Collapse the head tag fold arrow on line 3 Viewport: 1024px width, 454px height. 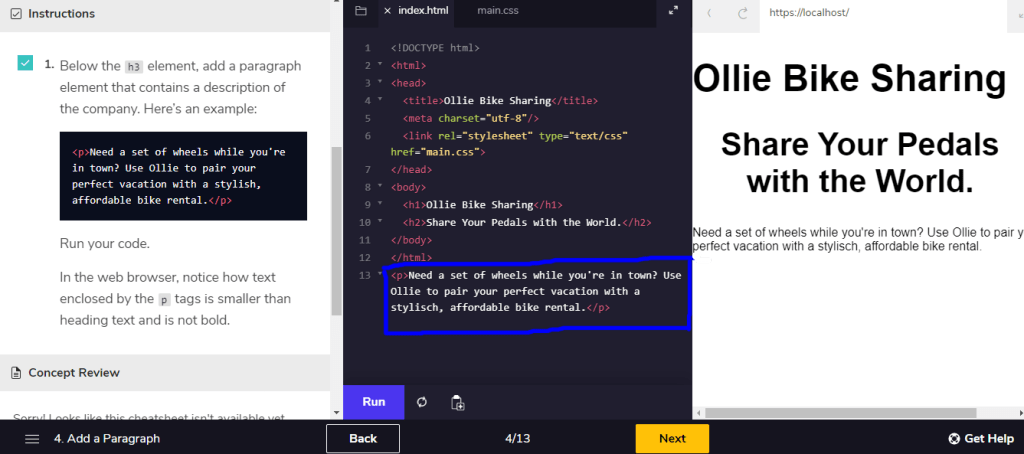pyautogui.click(x=380, y=83)
